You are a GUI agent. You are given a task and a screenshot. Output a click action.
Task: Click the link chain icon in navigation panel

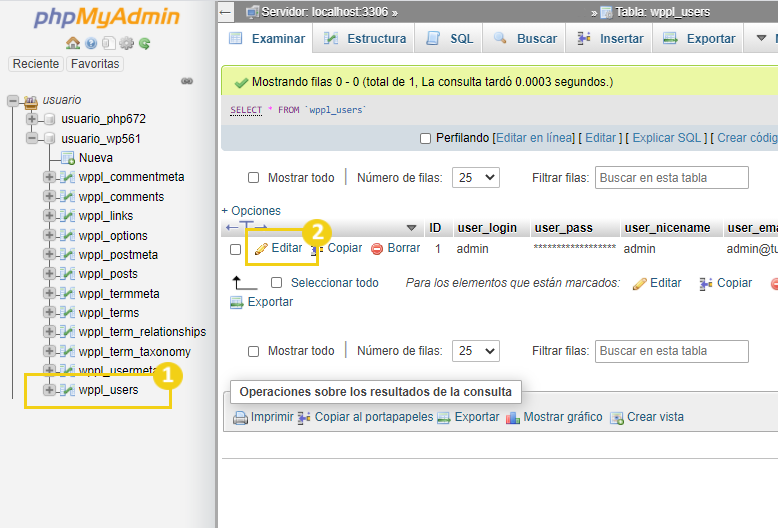pyautogui.click(x=187, y=81)
